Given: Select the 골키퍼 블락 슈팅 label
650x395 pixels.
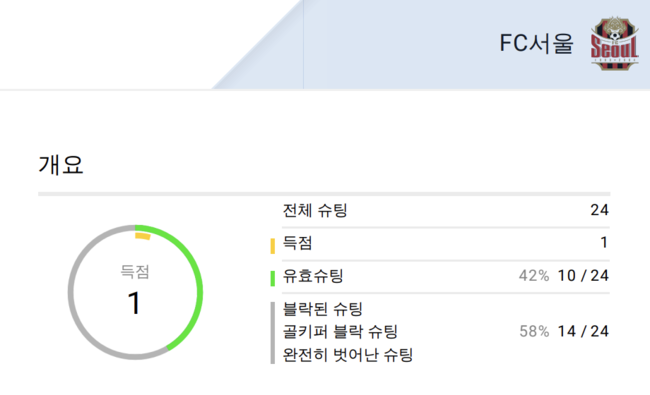Looking at the screenshot, I should point(340,332).
